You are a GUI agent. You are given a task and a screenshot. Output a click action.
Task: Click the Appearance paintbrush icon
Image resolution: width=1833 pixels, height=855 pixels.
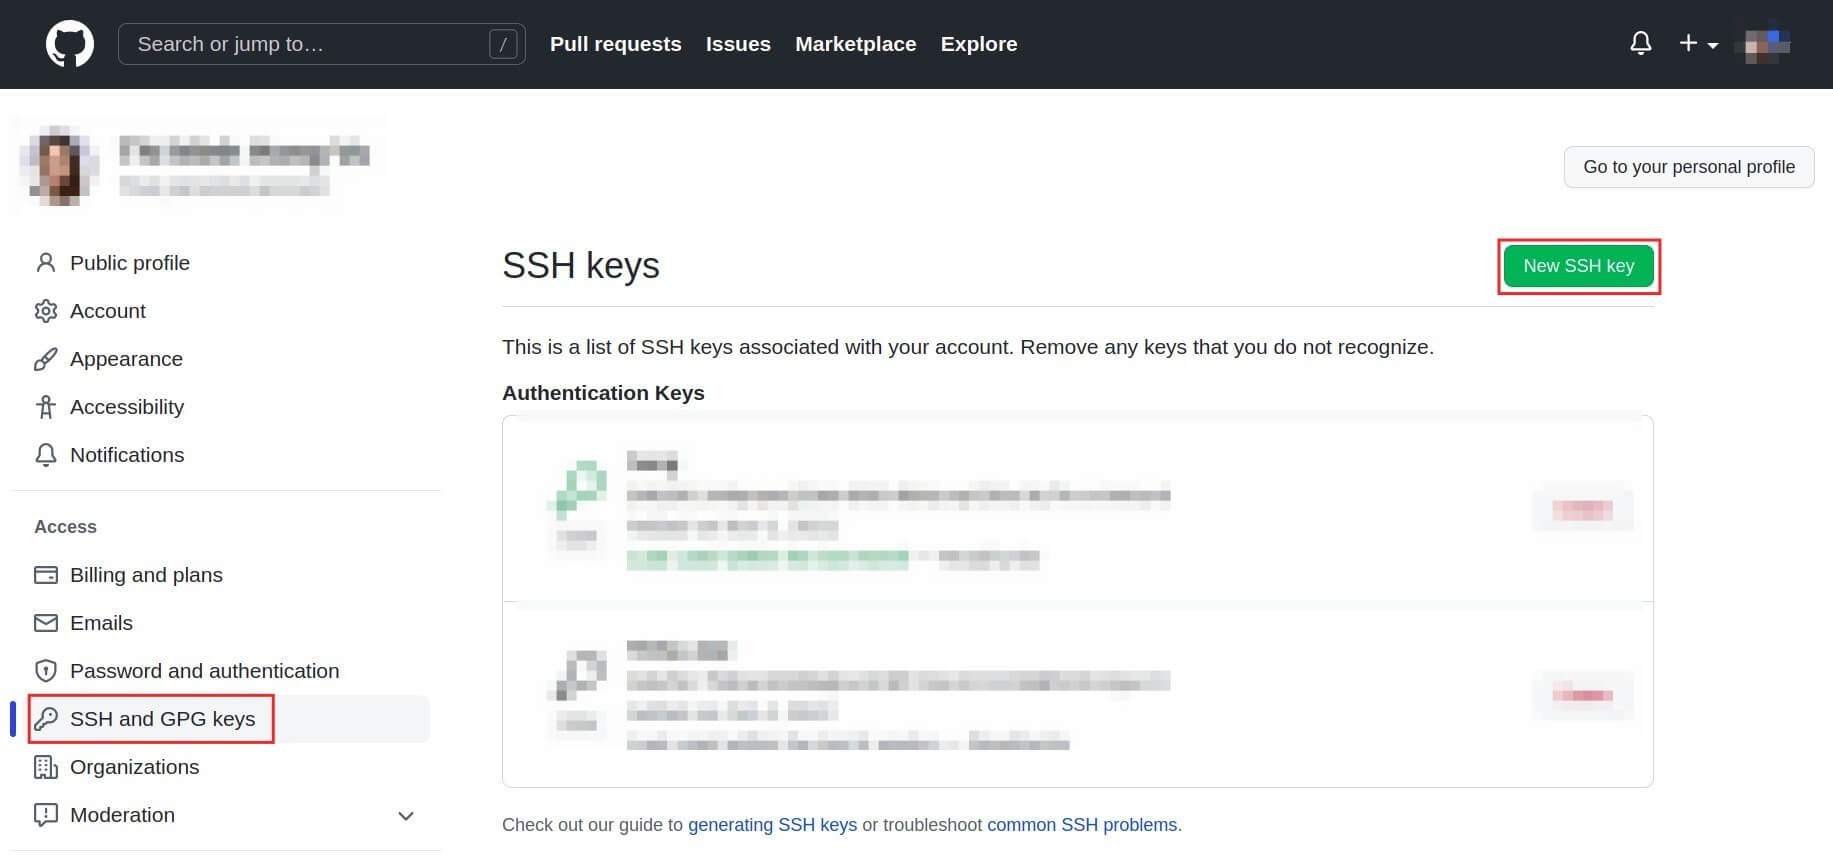(x=46, y=359)
